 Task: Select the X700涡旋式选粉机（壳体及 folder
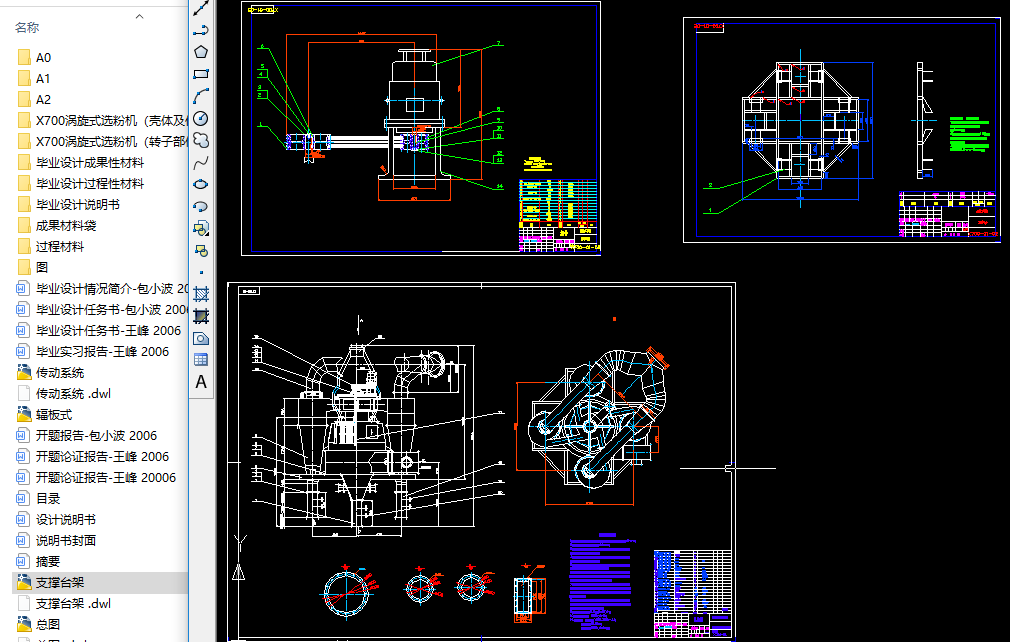click(x=100, y=120)
